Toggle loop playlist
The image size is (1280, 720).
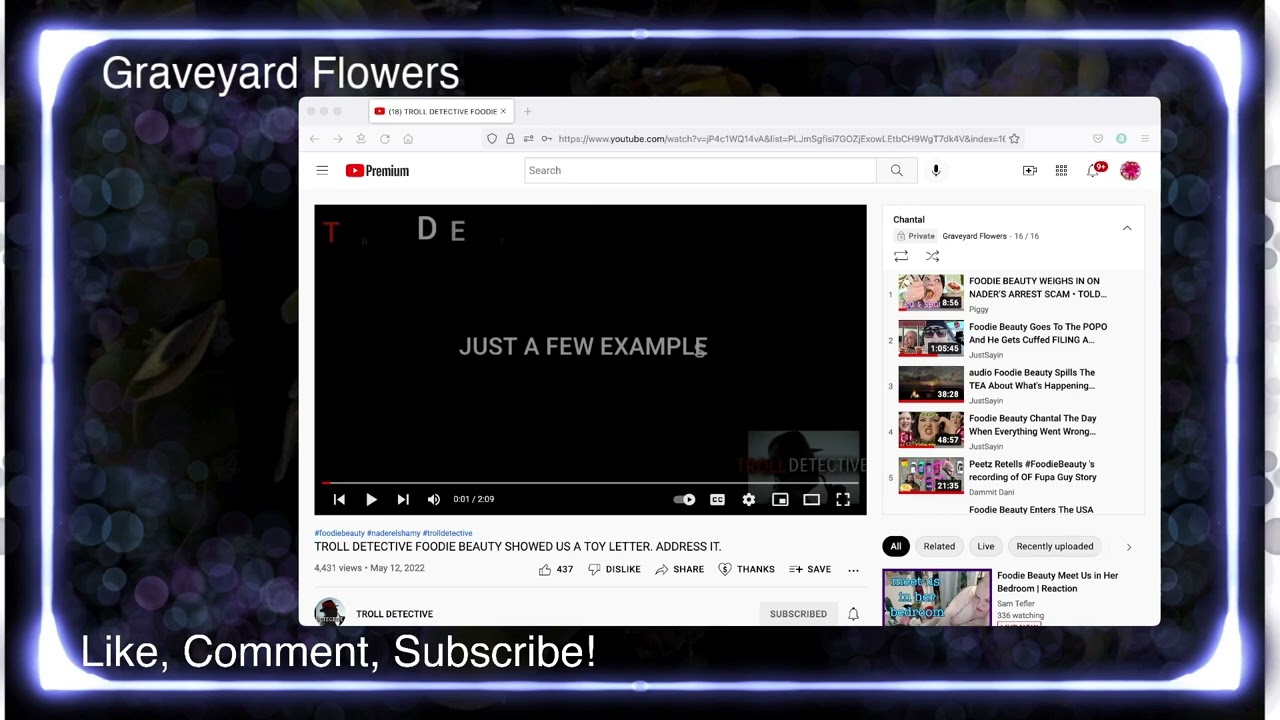(901, 257)
